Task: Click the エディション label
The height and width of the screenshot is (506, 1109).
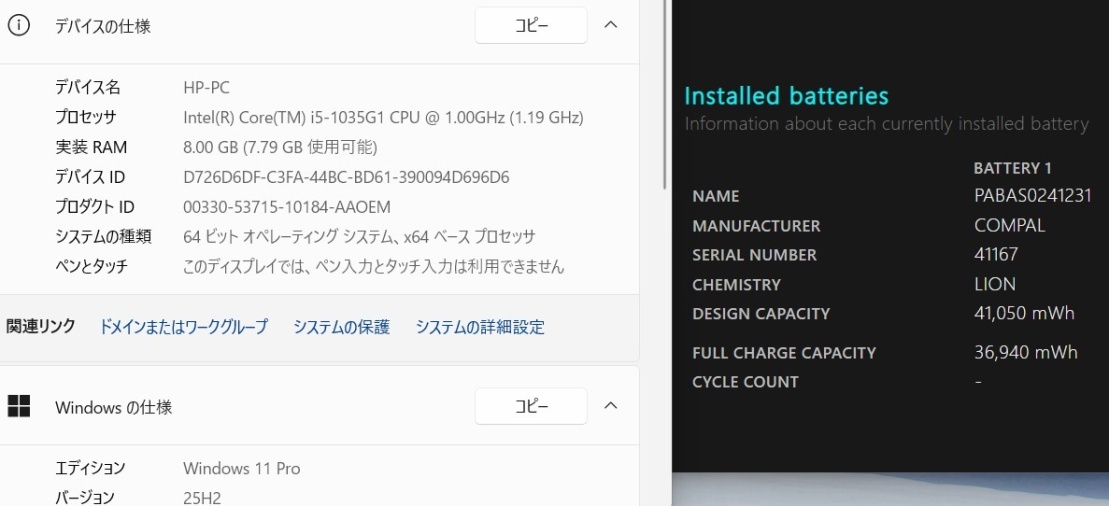Action: click(x=91, y=468)
